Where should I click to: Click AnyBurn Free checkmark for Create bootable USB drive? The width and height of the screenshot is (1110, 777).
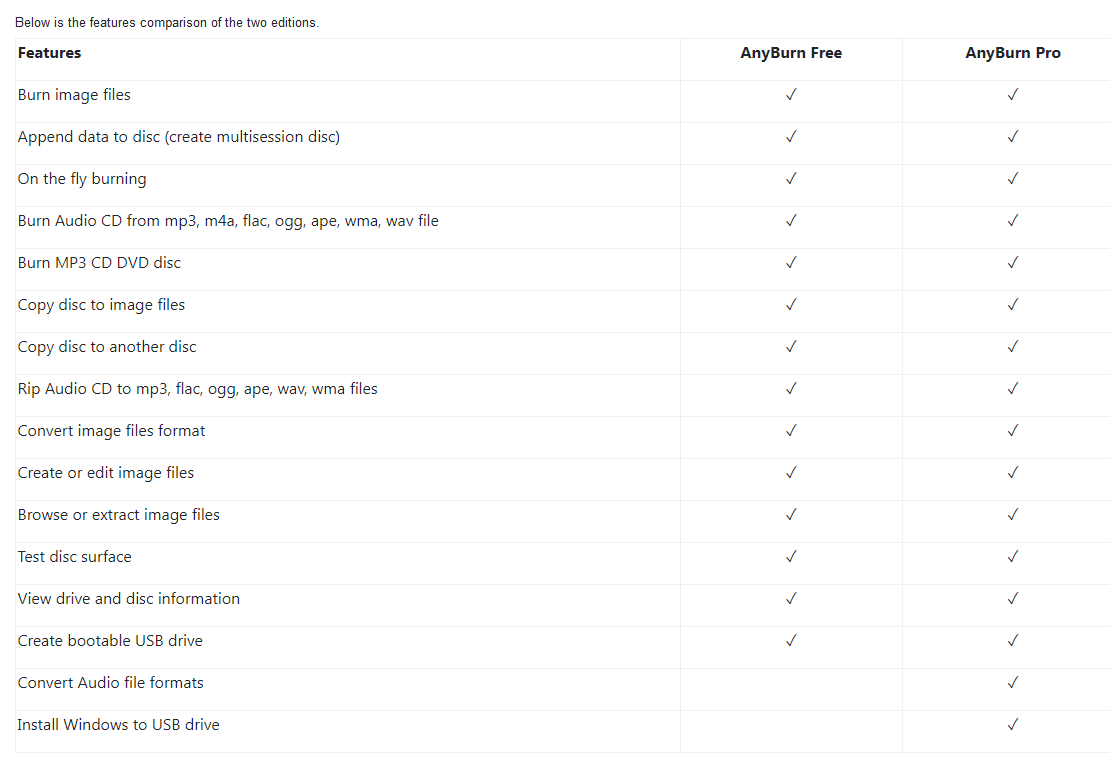[791, 641]
